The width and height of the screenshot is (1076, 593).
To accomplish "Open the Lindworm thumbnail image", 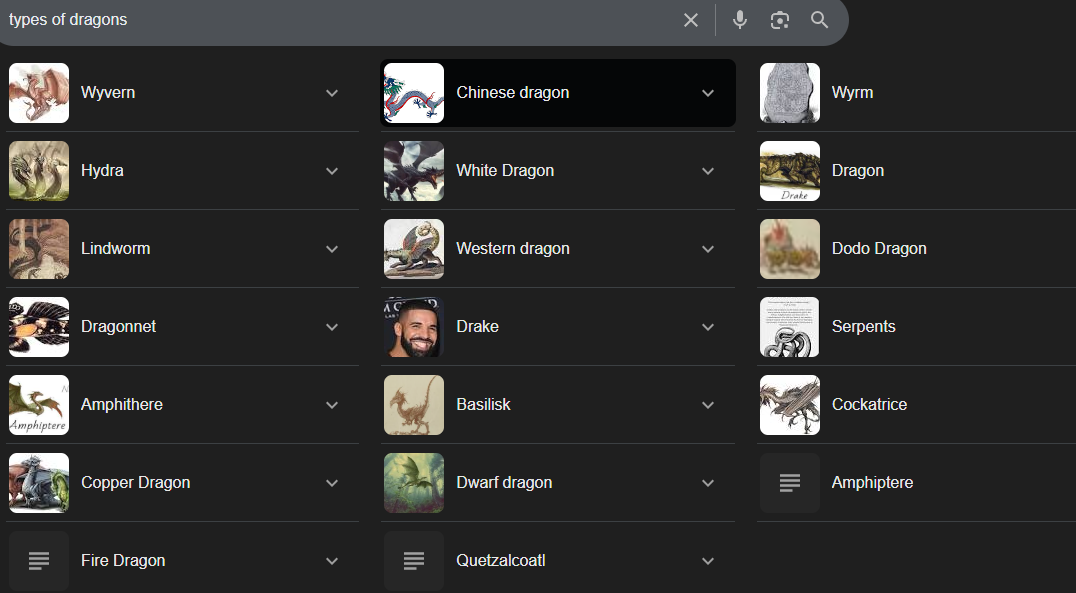I will tap(39, 249).
